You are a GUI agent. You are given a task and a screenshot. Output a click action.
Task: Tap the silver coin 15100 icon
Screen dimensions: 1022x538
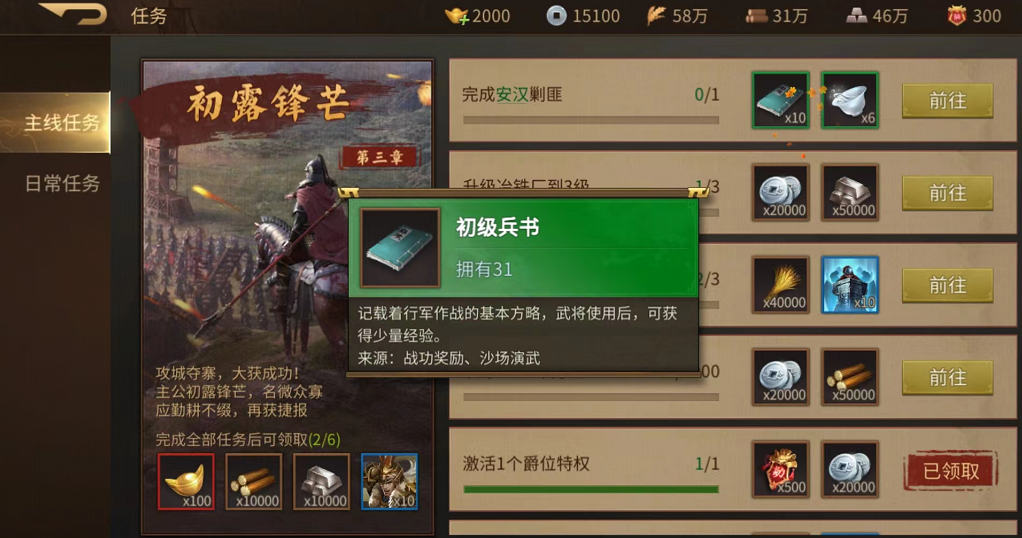[x=556, y=16]
